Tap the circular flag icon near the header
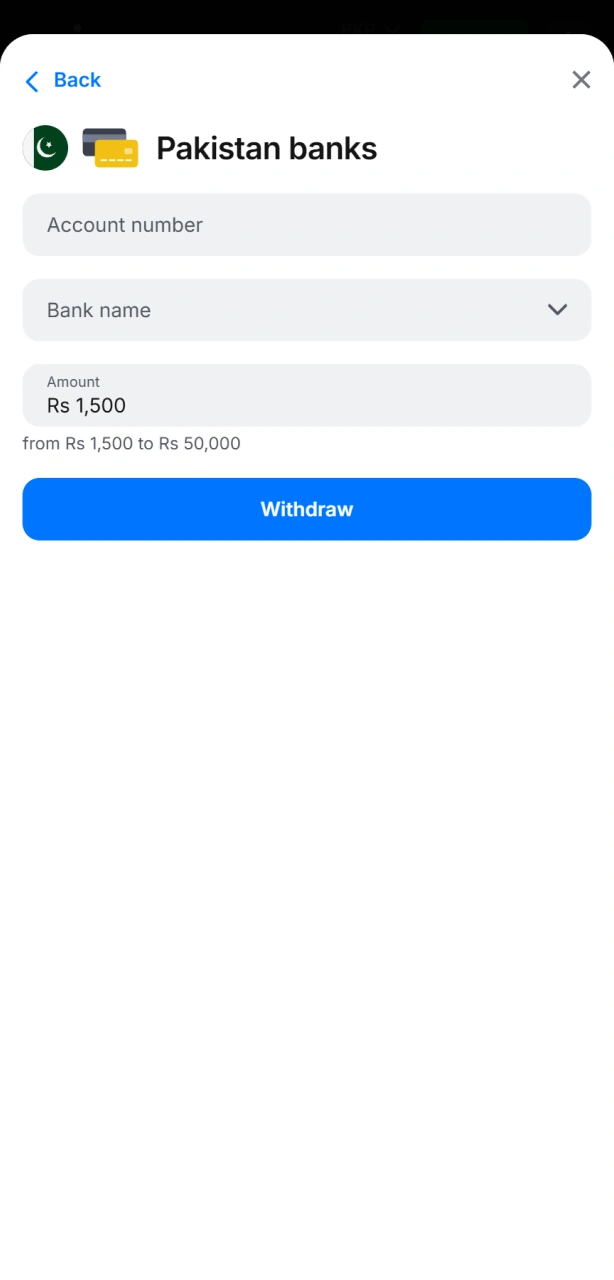The width and height of the screenshot is (614, 1280). pos(44,147)
